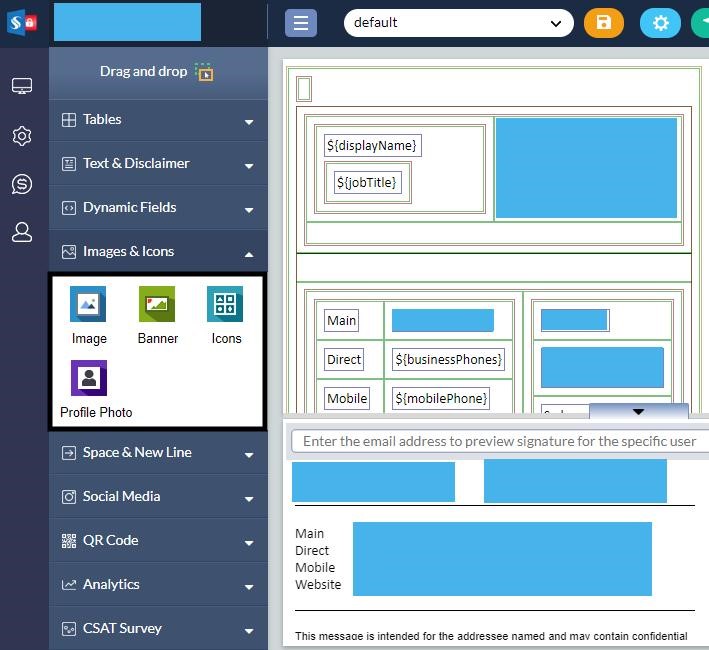The height and width of the screenshot is (650, 709).
Task: Click the sidebar settings gear icon
Action: pyautogui.click(x=22, y=136)
